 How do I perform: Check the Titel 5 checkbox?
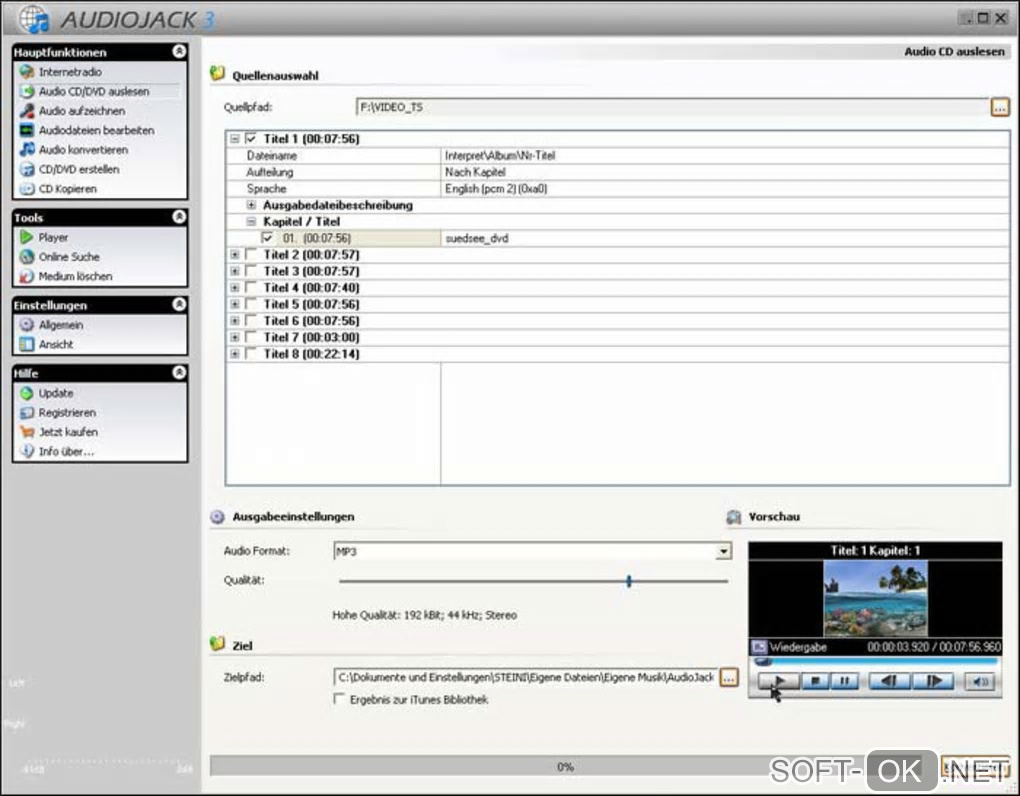[x=251, y=304]
